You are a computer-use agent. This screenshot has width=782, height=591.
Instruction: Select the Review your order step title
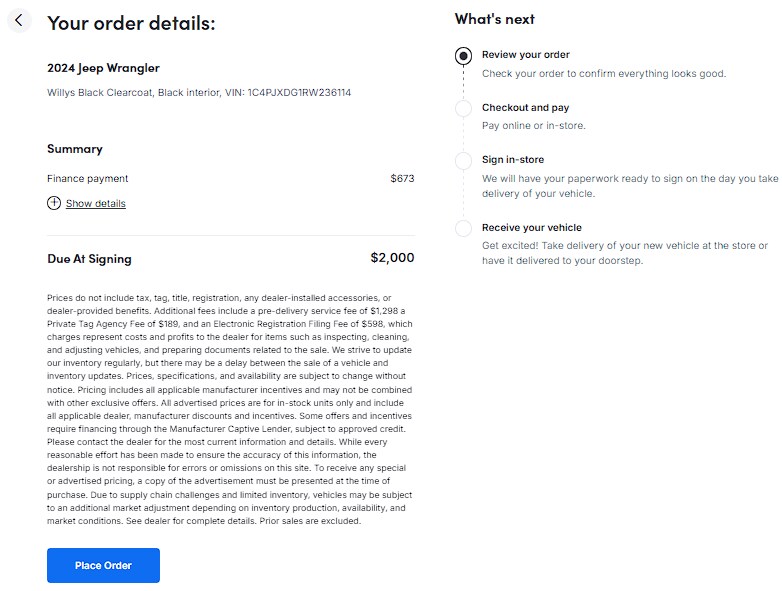click(525, 55)
